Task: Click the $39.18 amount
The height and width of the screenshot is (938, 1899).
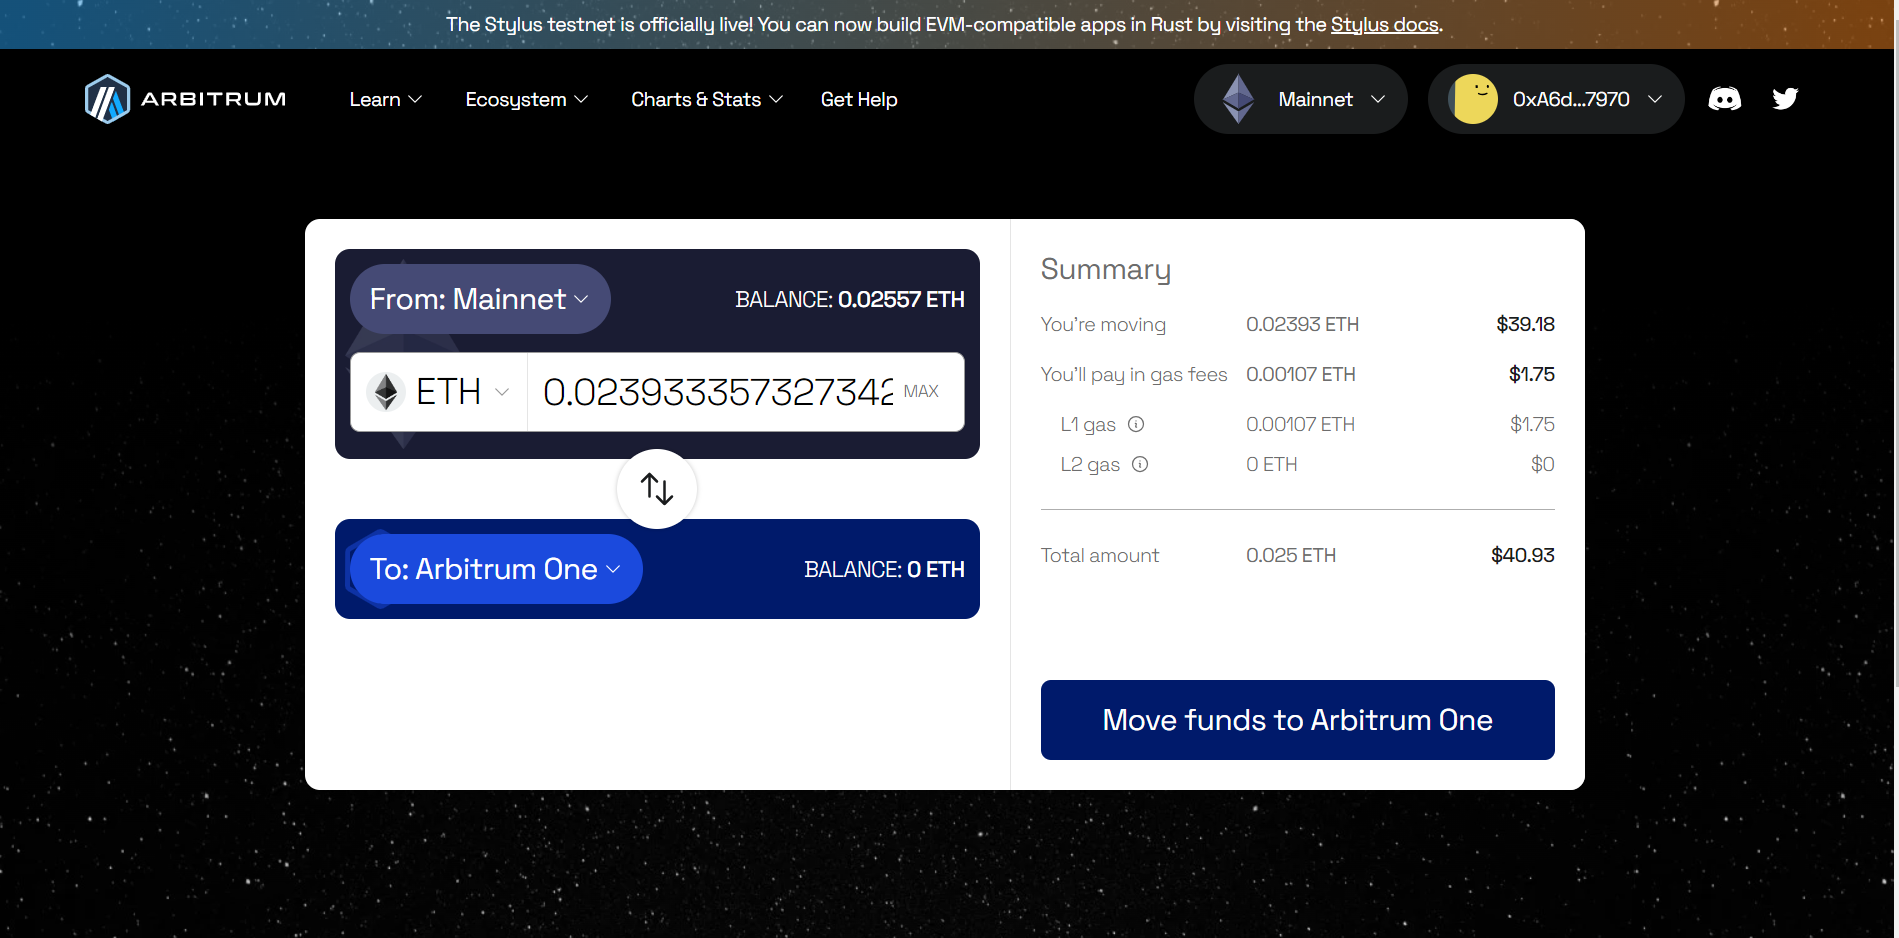Action: click(x=1525, y=324)
